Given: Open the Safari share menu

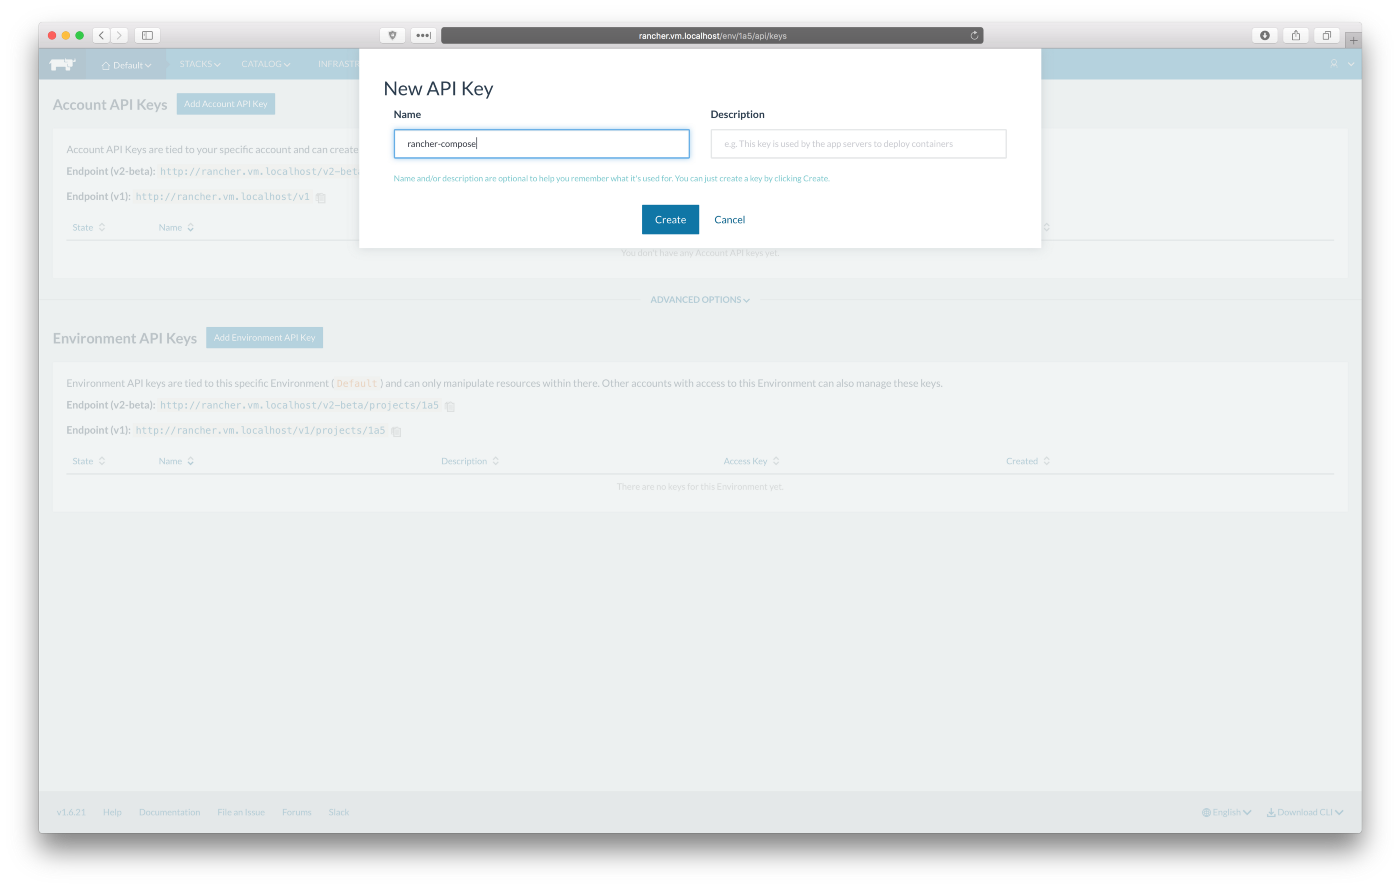Looking at the screenshot, I should [1296, 35].
